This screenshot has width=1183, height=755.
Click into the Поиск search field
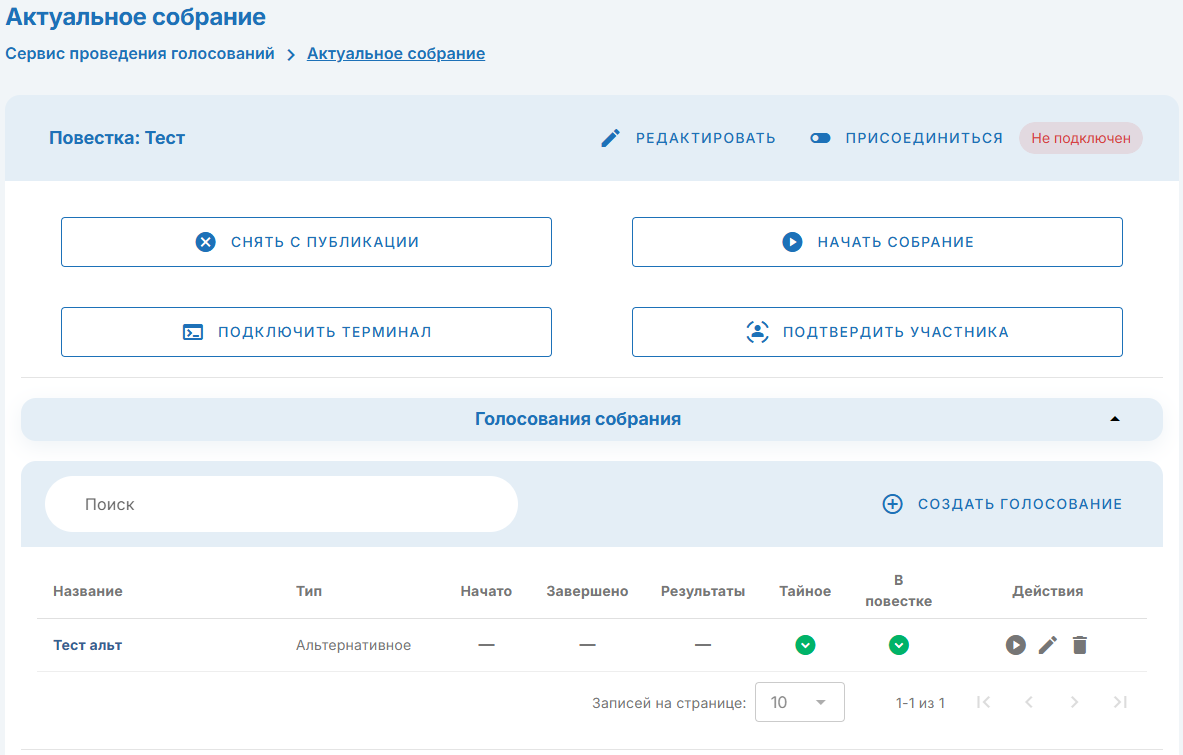pos(281,504)
